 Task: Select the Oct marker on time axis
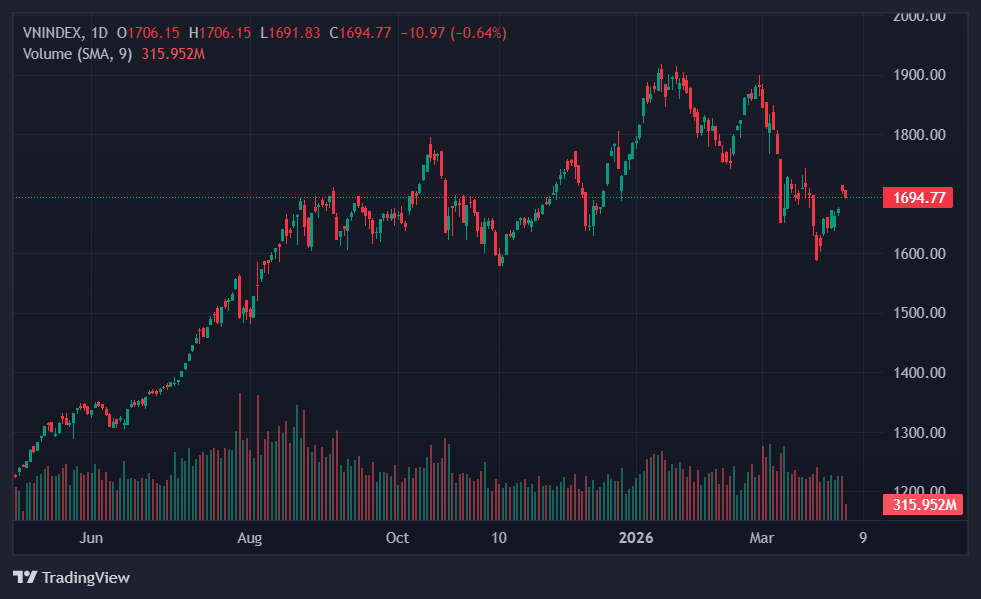coord(397,538)
